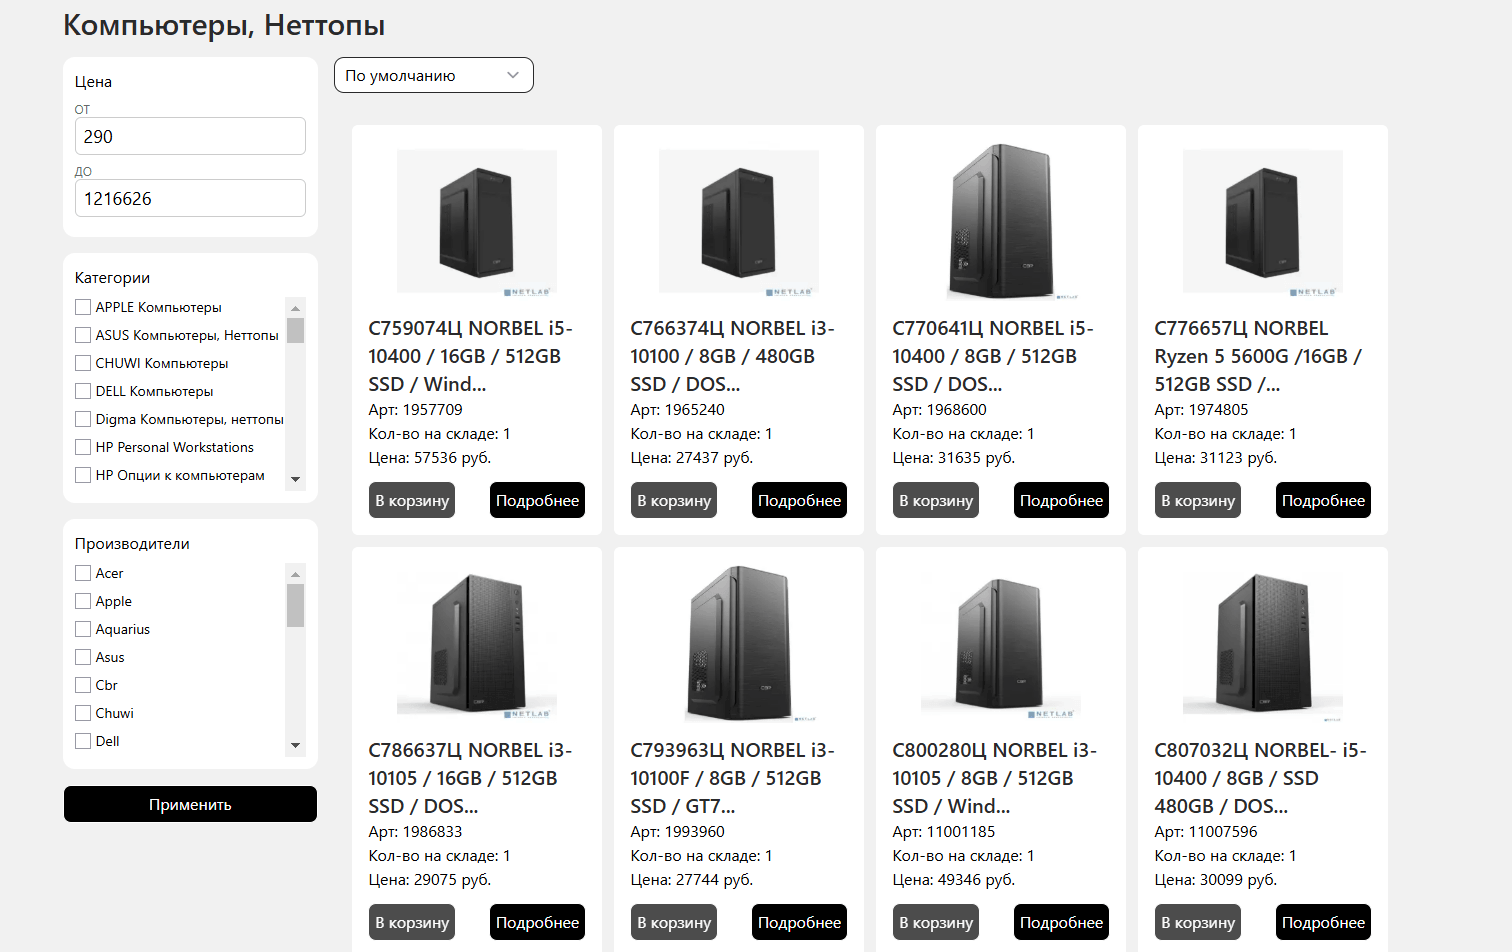This screenshot has height=952, width=1512.
Task: Click the Применить filter button
Action: (190, 804)
